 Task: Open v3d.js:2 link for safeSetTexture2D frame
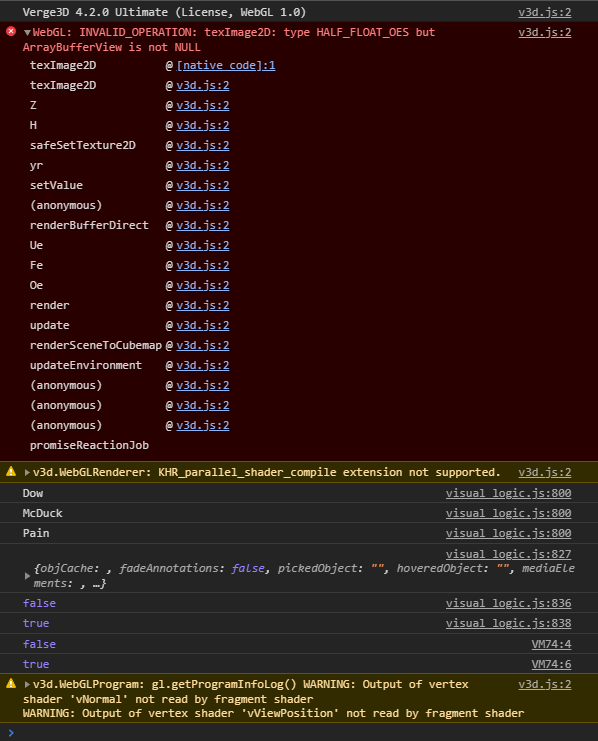coord(203,145)
